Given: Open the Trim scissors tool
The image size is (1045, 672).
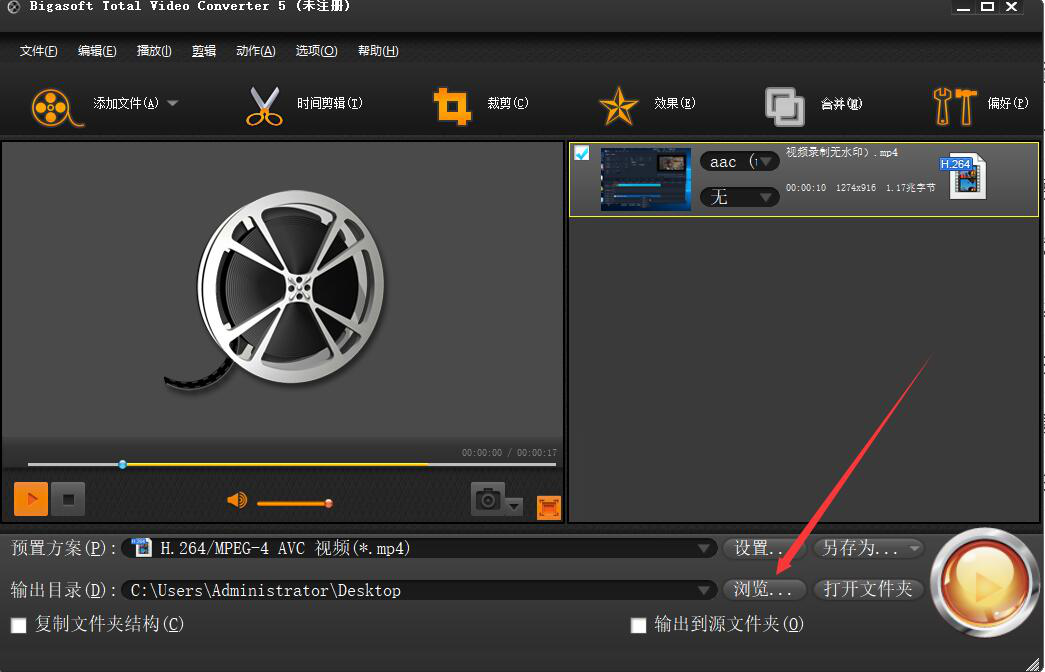Looking at the screenshot, I should [264, 105].
